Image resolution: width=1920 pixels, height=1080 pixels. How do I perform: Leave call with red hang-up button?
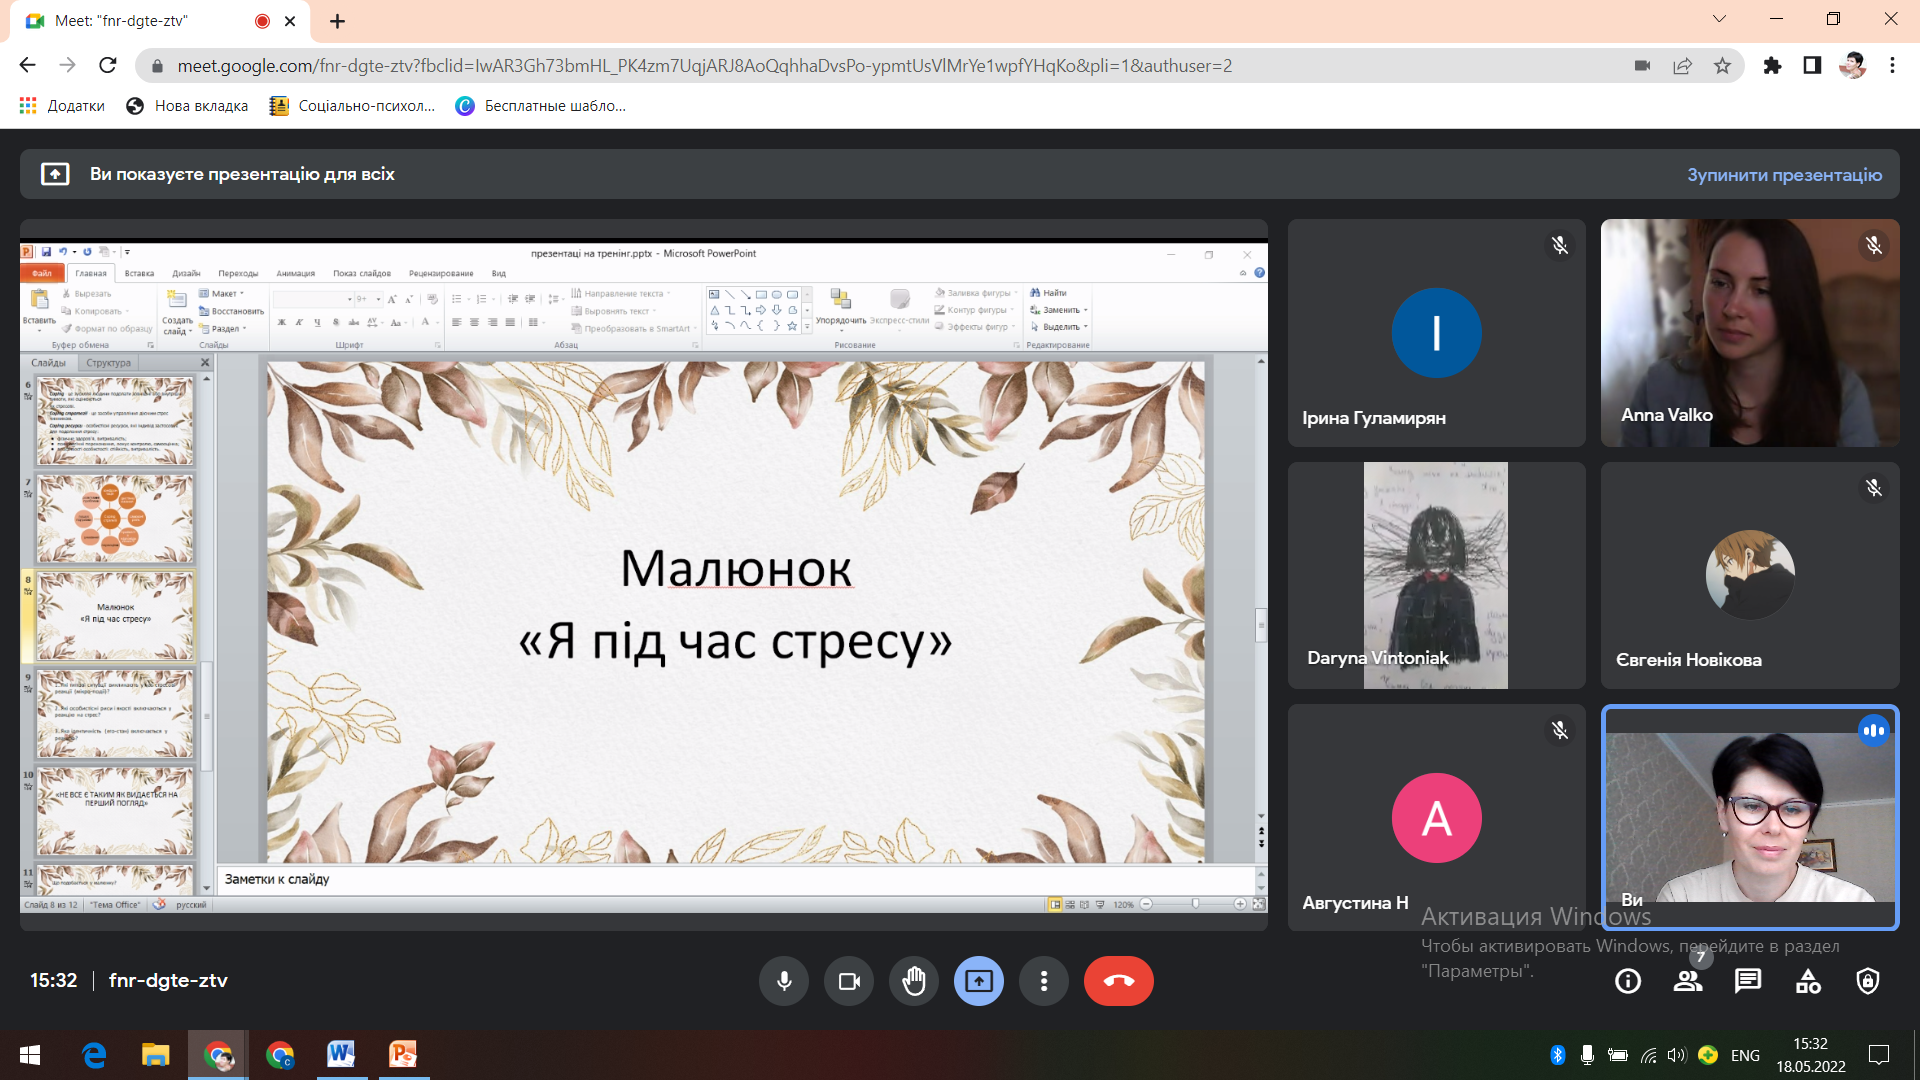point(1118,981)
